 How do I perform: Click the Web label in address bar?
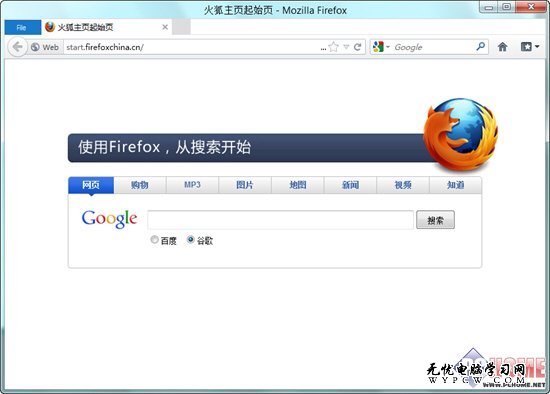[51, 47]
